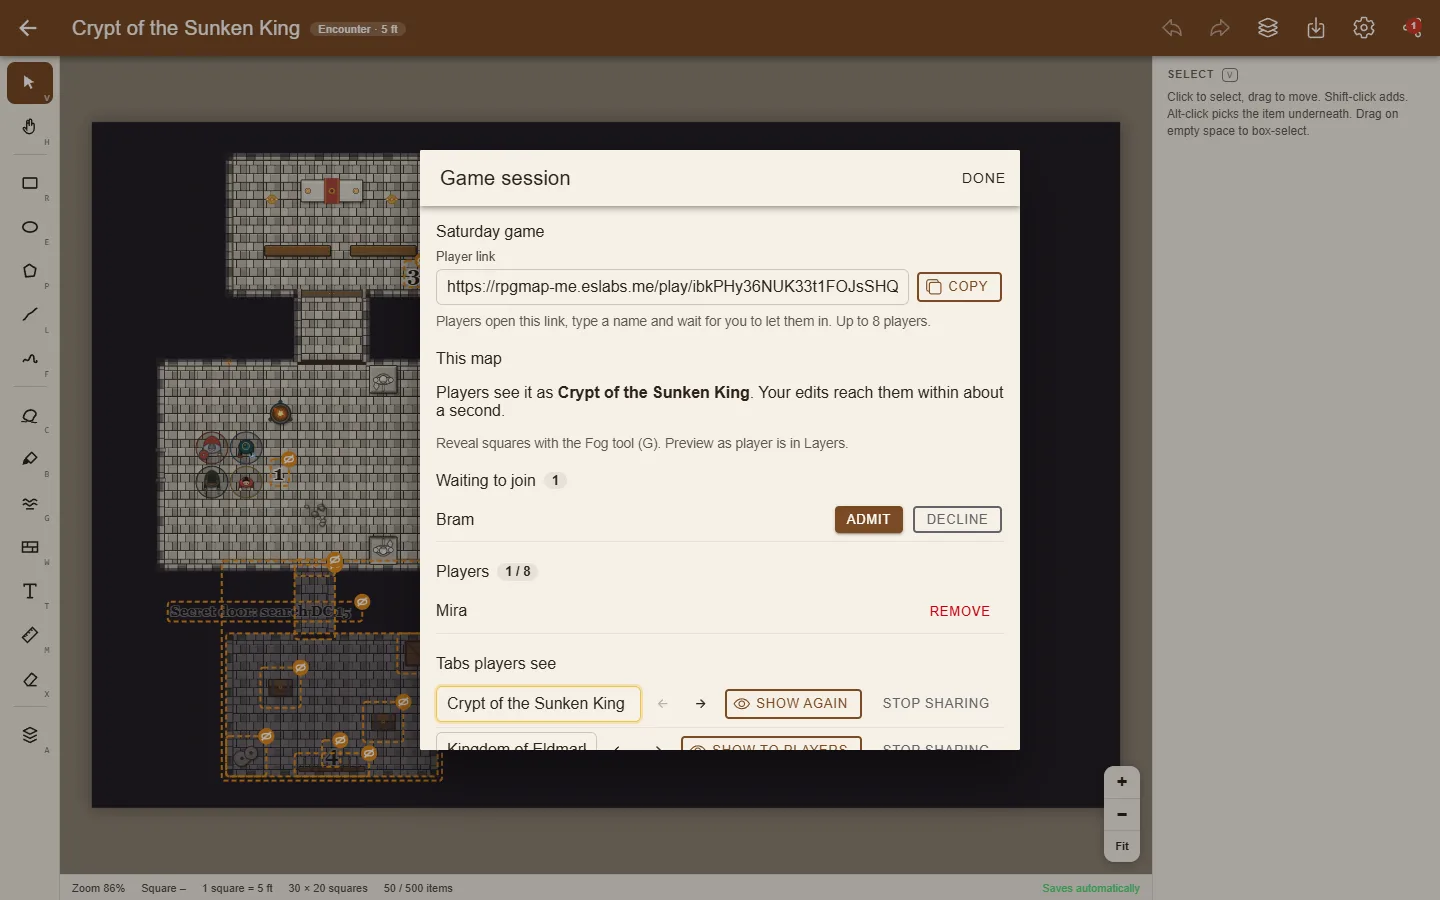Choose the Pan hand tool
Screen dimensions: 1440x900
point(29,127)
